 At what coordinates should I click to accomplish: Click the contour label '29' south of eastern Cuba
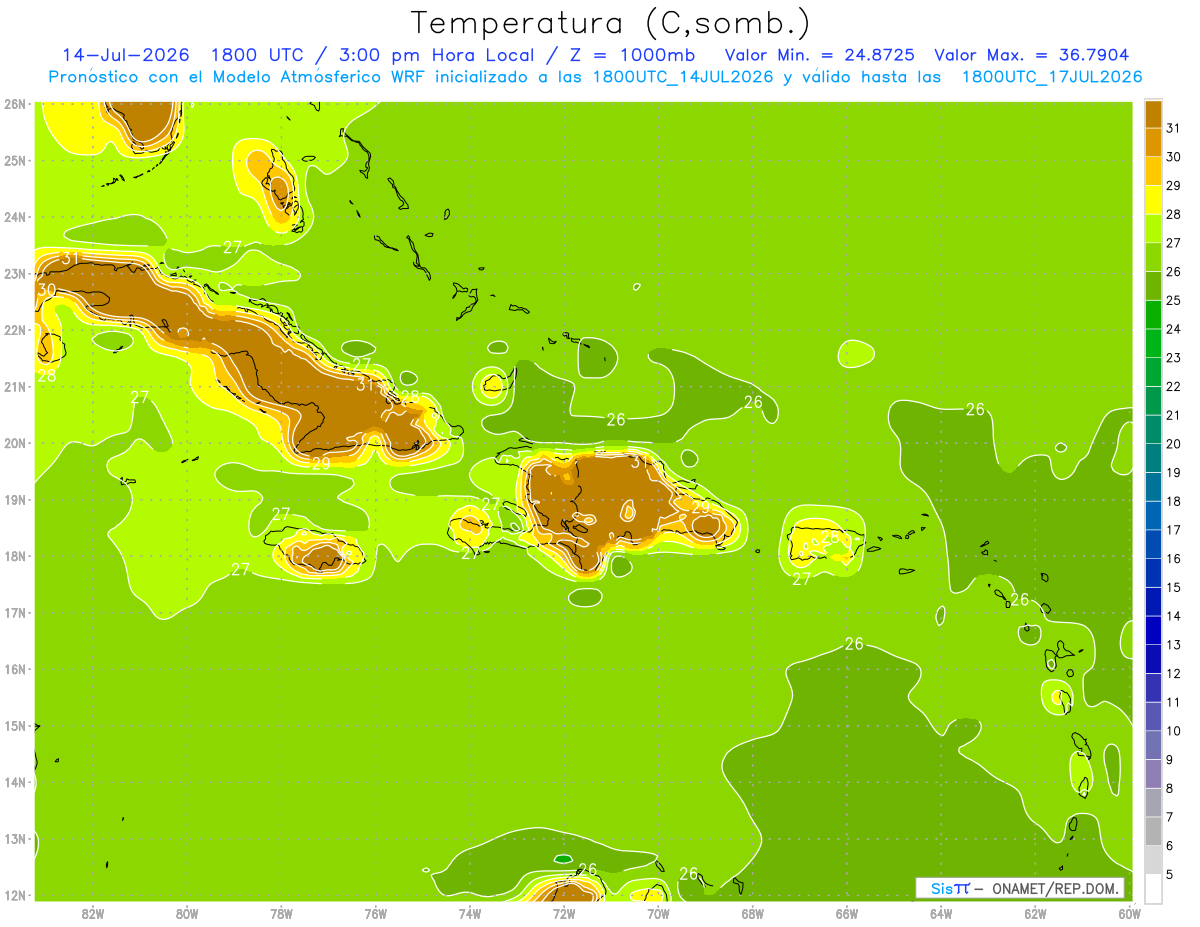[x=321, y=464]
